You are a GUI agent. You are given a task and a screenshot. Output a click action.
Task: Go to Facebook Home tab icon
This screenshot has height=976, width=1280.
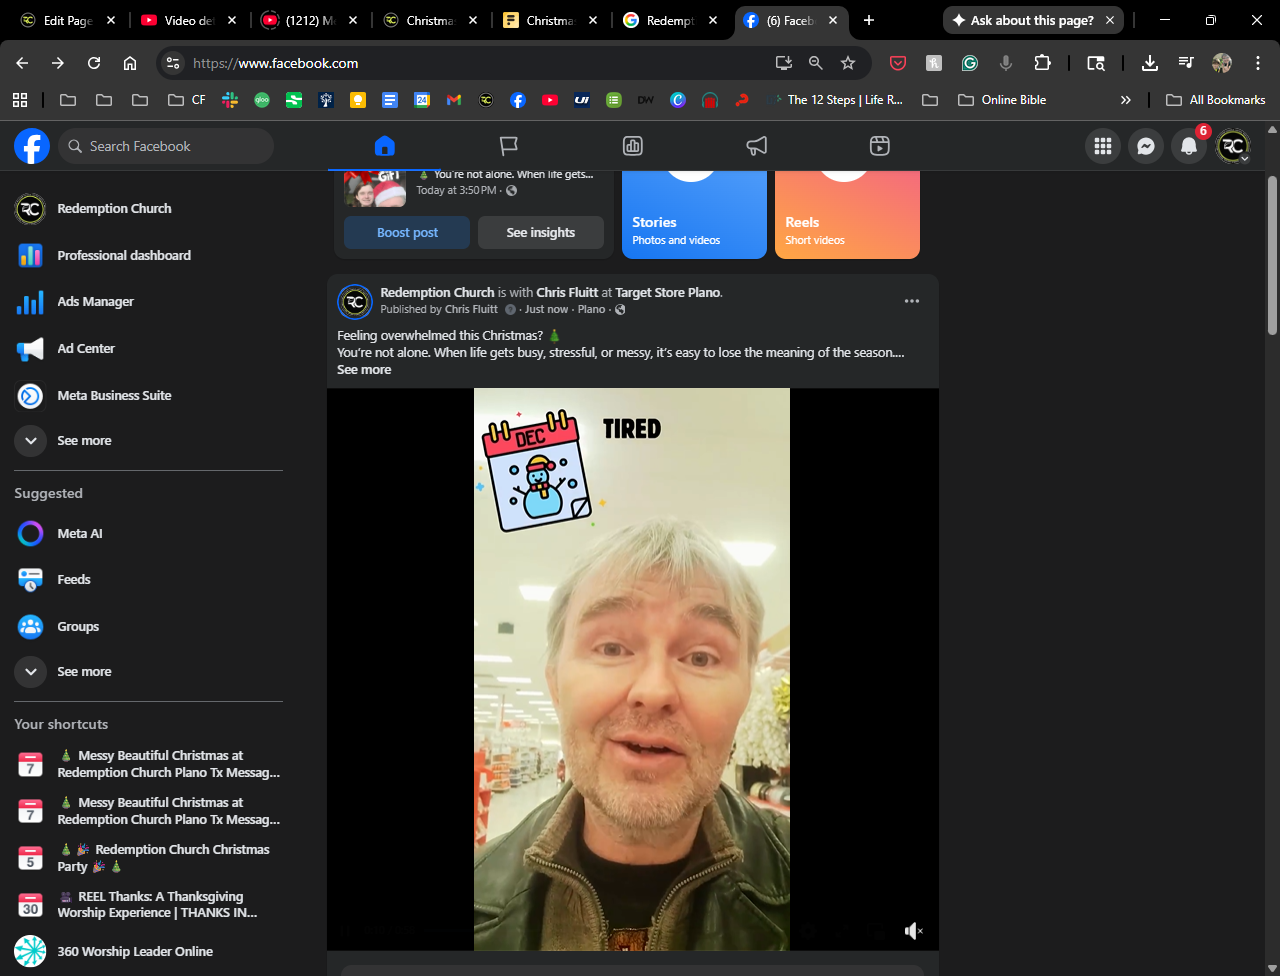point(385,146)
